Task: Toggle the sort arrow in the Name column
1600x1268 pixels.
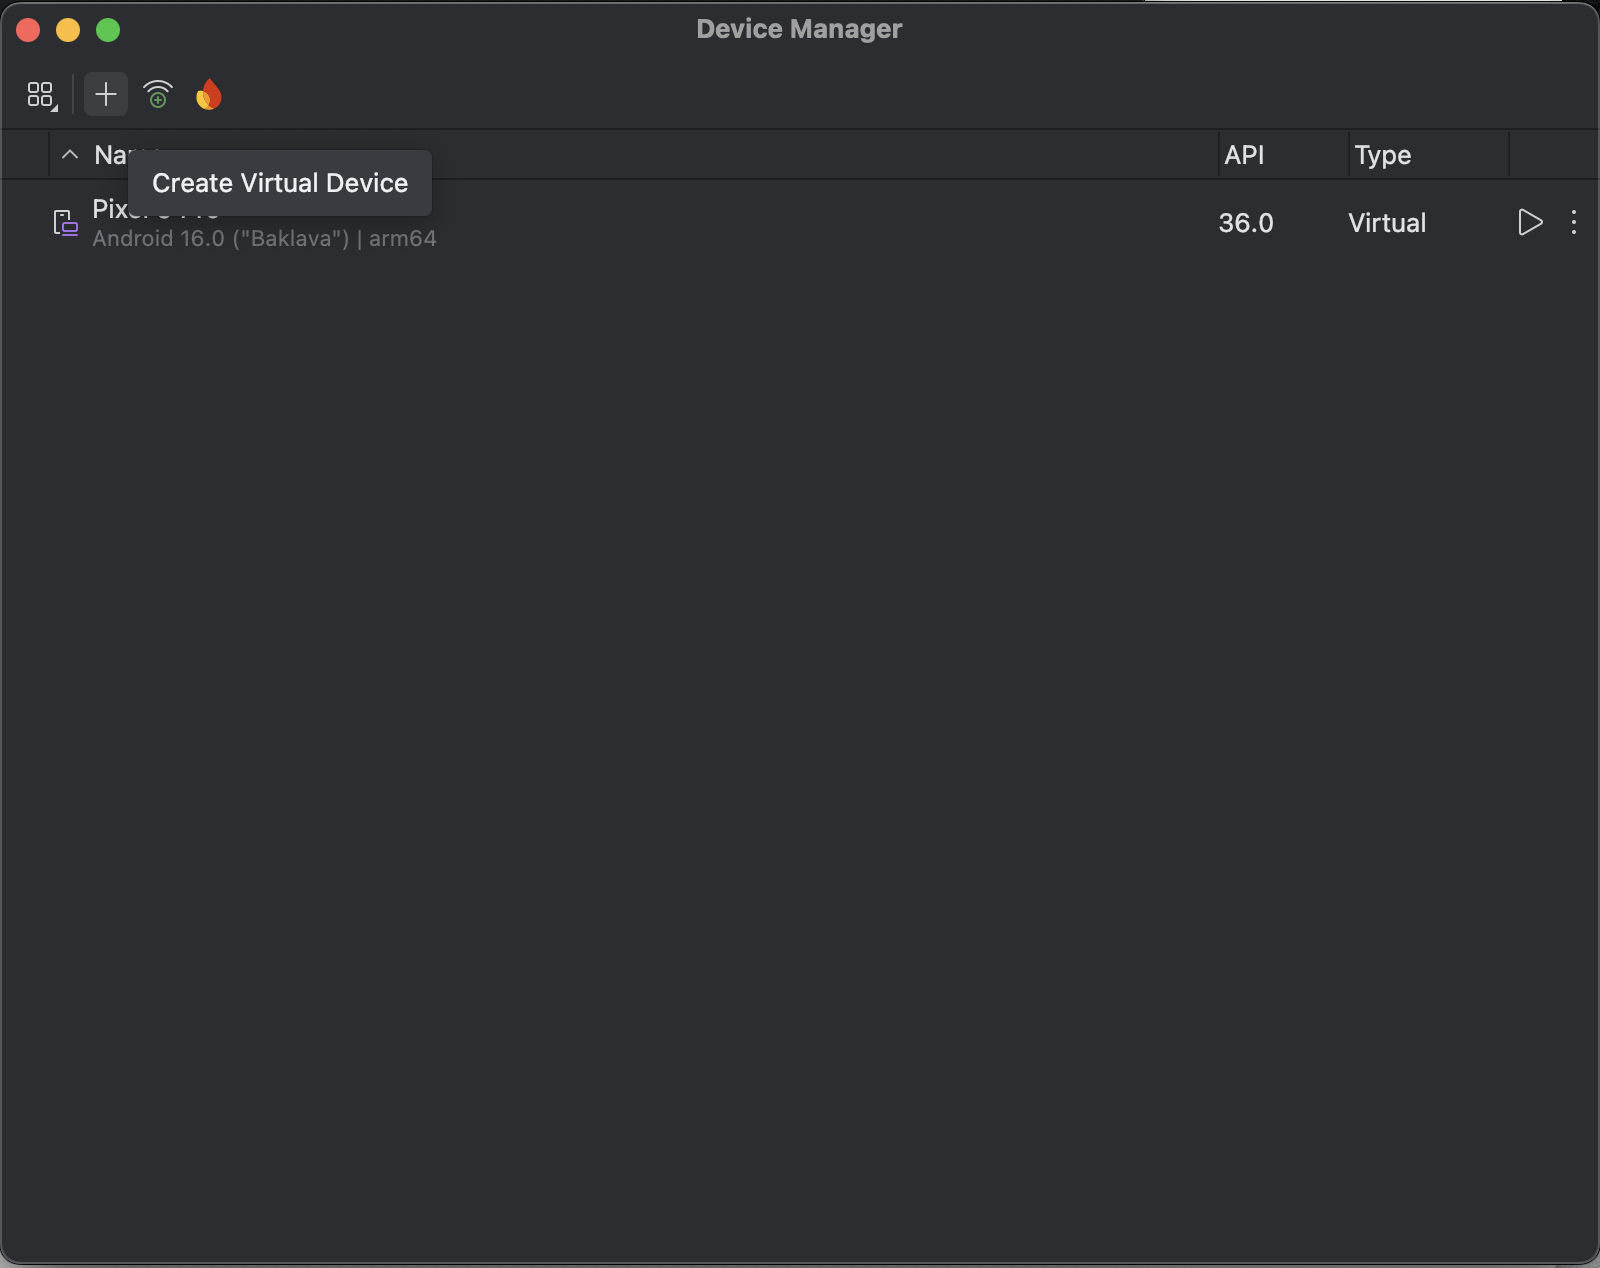Action: point(70,155)
